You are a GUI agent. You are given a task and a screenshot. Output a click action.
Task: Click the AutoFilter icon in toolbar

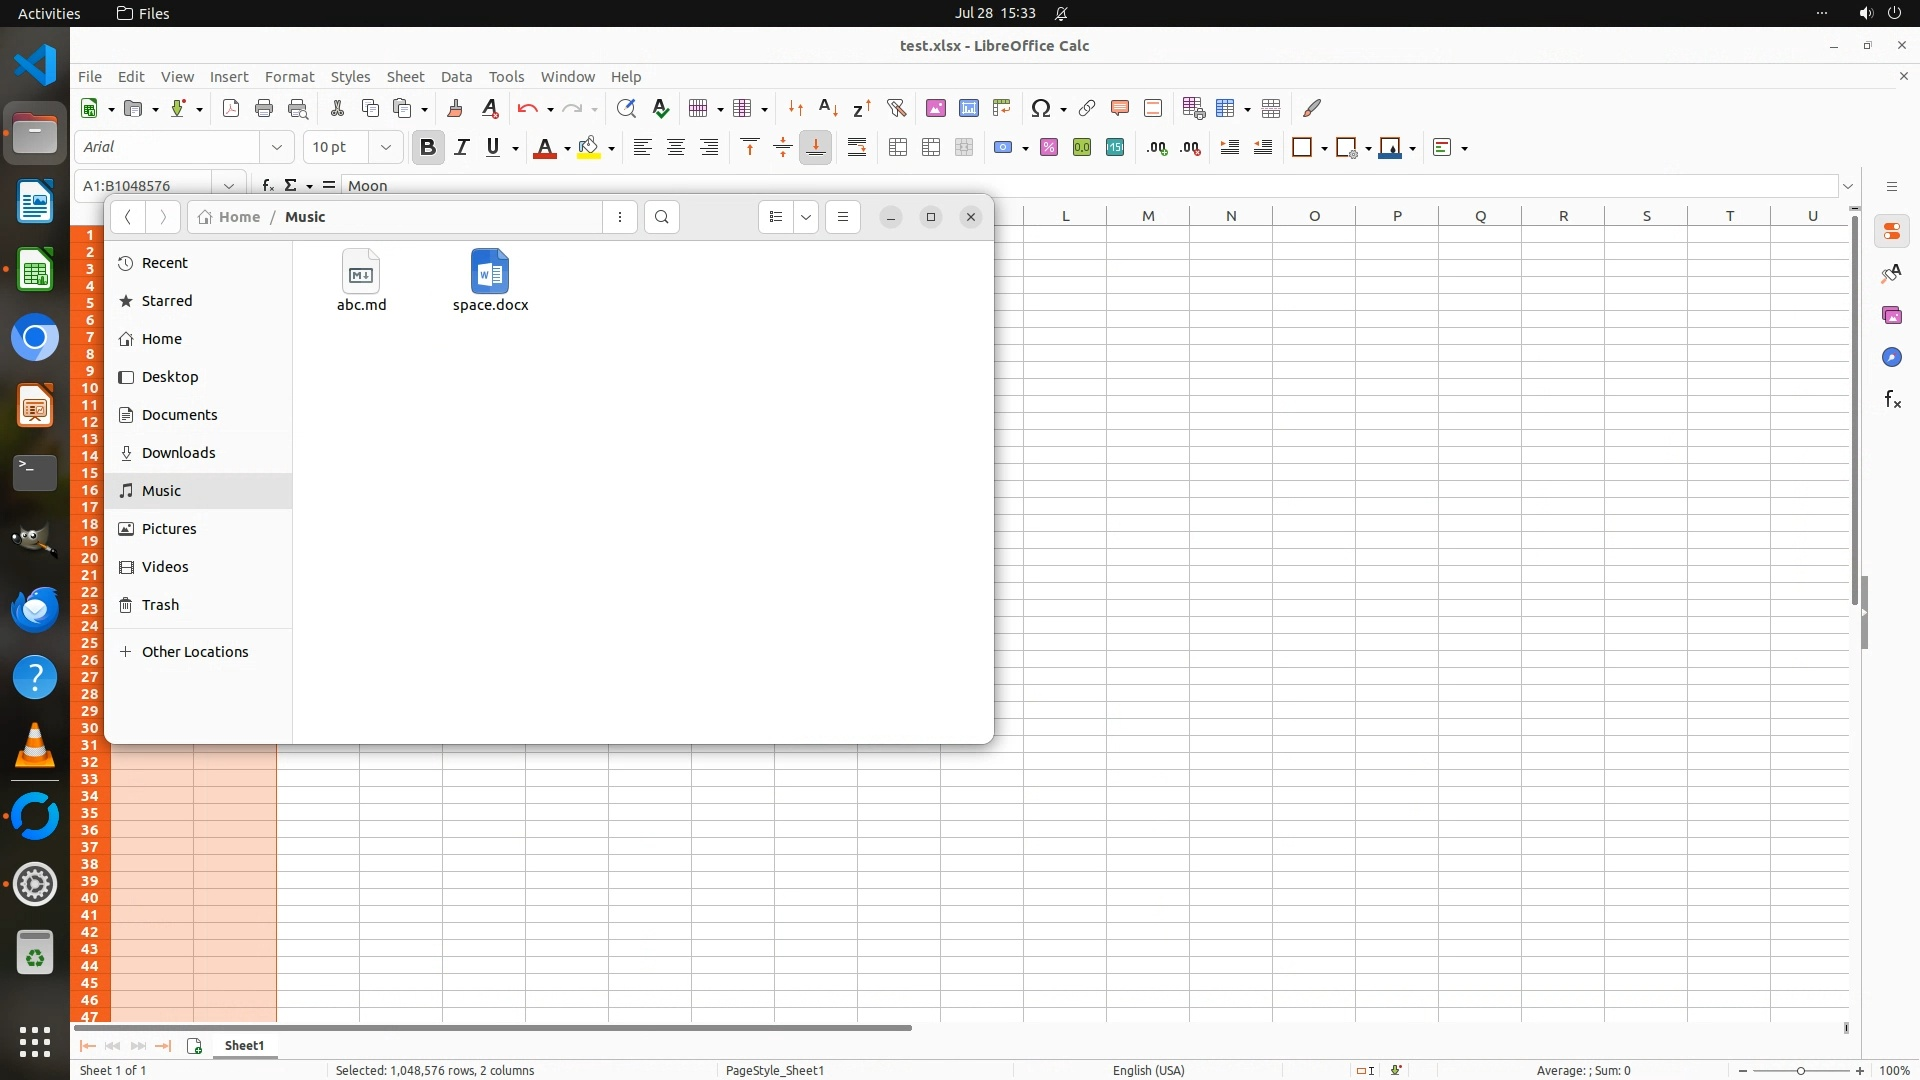(896, 108)
